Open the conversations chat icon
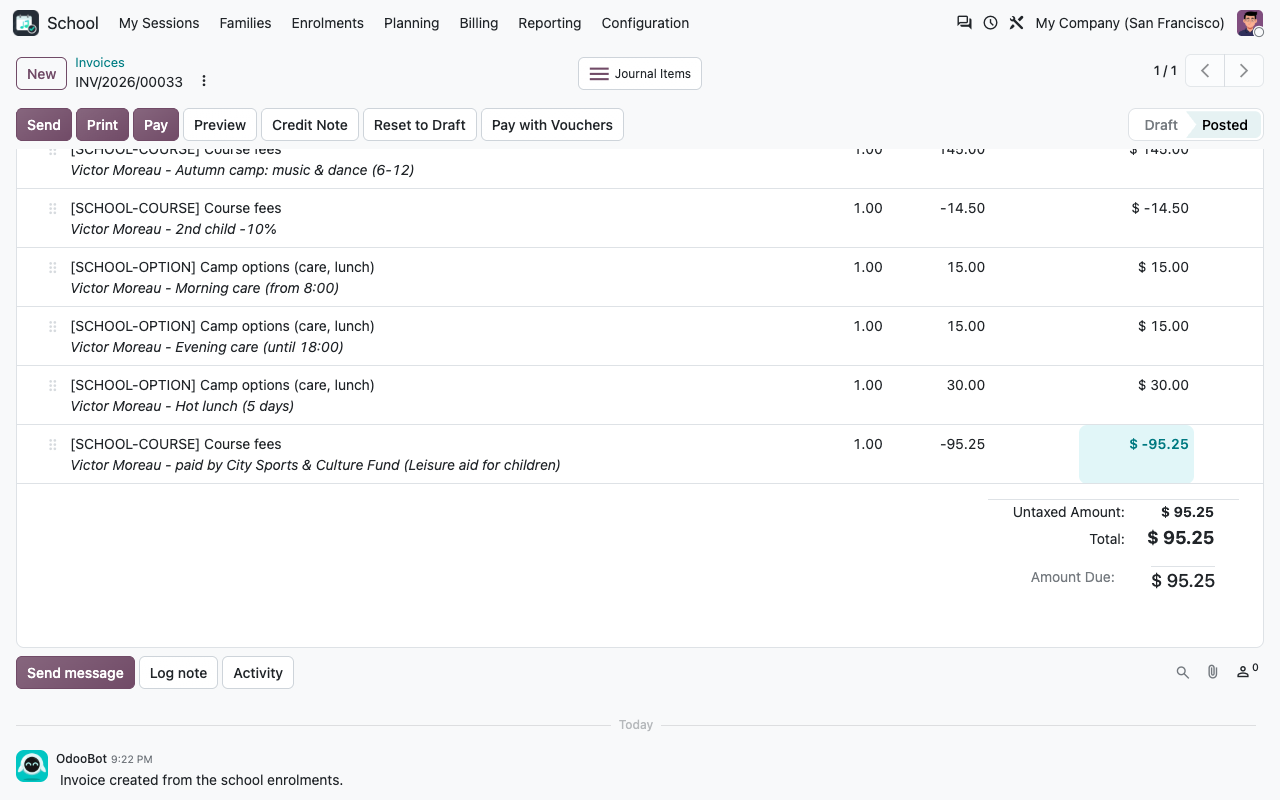 (x=964, y=23)
